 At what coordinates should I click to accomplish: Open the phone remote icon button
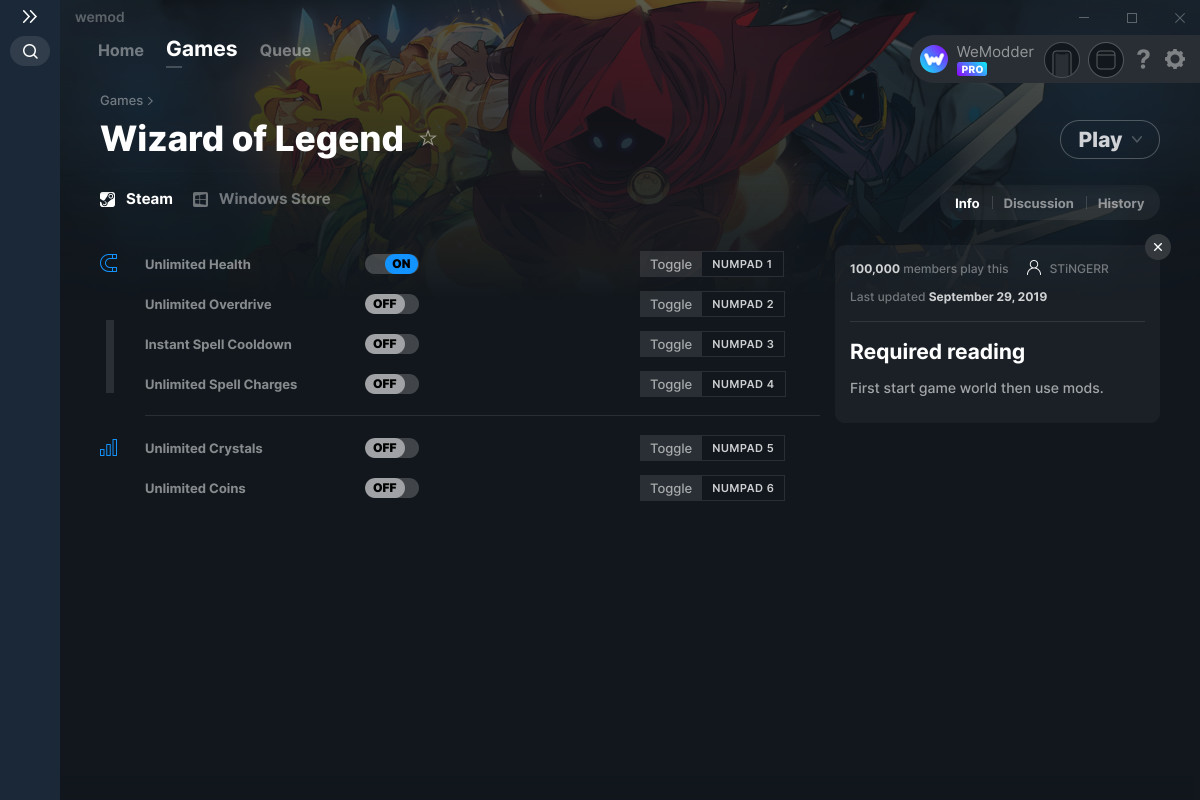(1062, 61)
